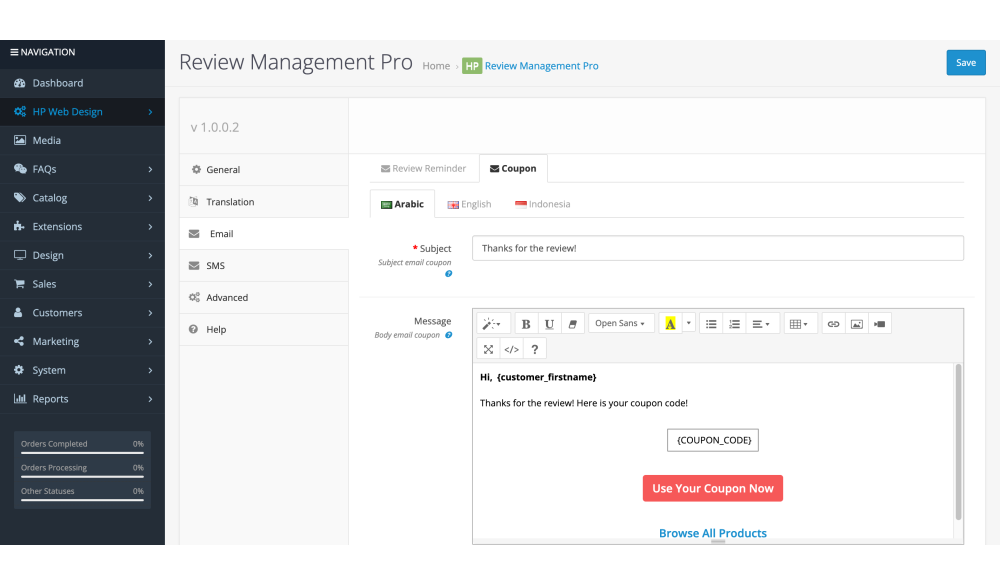Image resolution: width=1000 pixels, height=585 pixels.
Task: Switch to the Review Reminder tab
Action: (423, 169)
